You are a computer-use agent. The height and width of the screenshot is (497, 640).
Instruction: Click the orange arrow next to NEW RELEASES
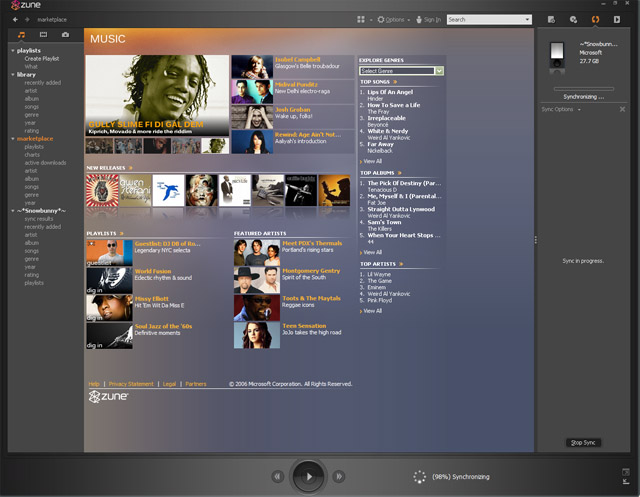[x=131, y=168]
